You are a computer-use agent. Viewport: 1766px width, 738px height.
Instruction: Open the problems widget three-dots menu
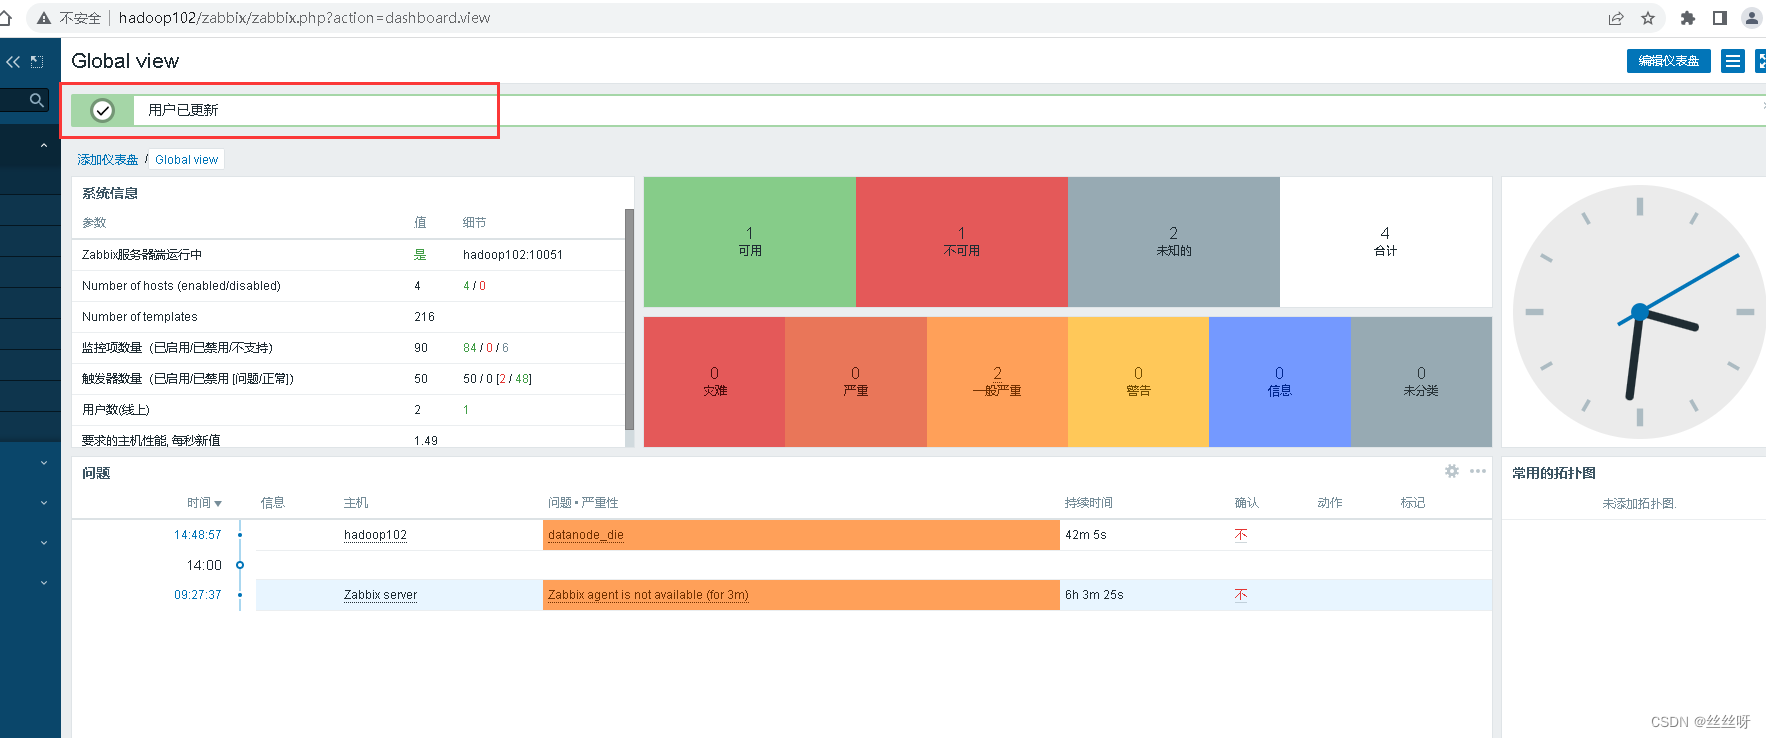tap(1478, 471)
